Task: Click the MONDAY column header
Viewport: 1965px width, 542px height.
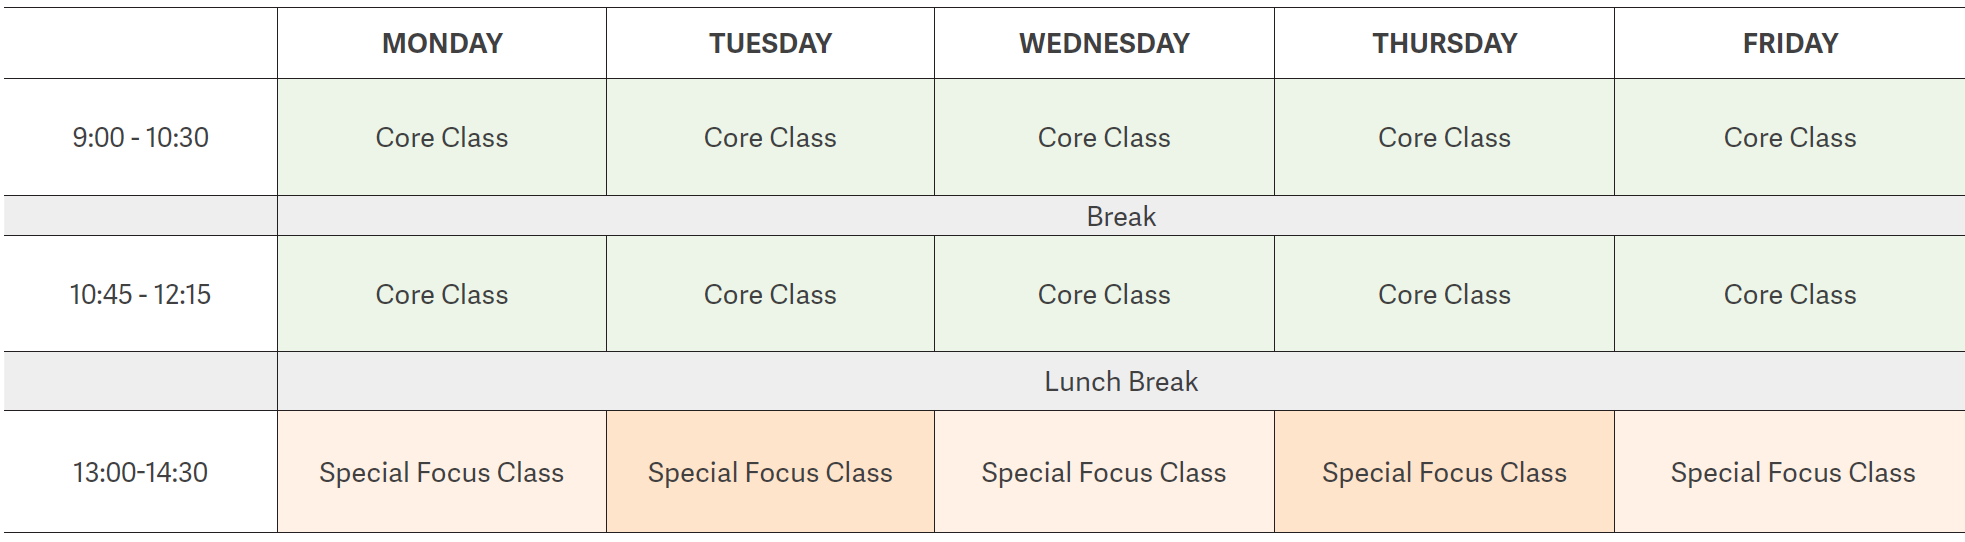Action: pyautogui.click(x=442, y=43)
